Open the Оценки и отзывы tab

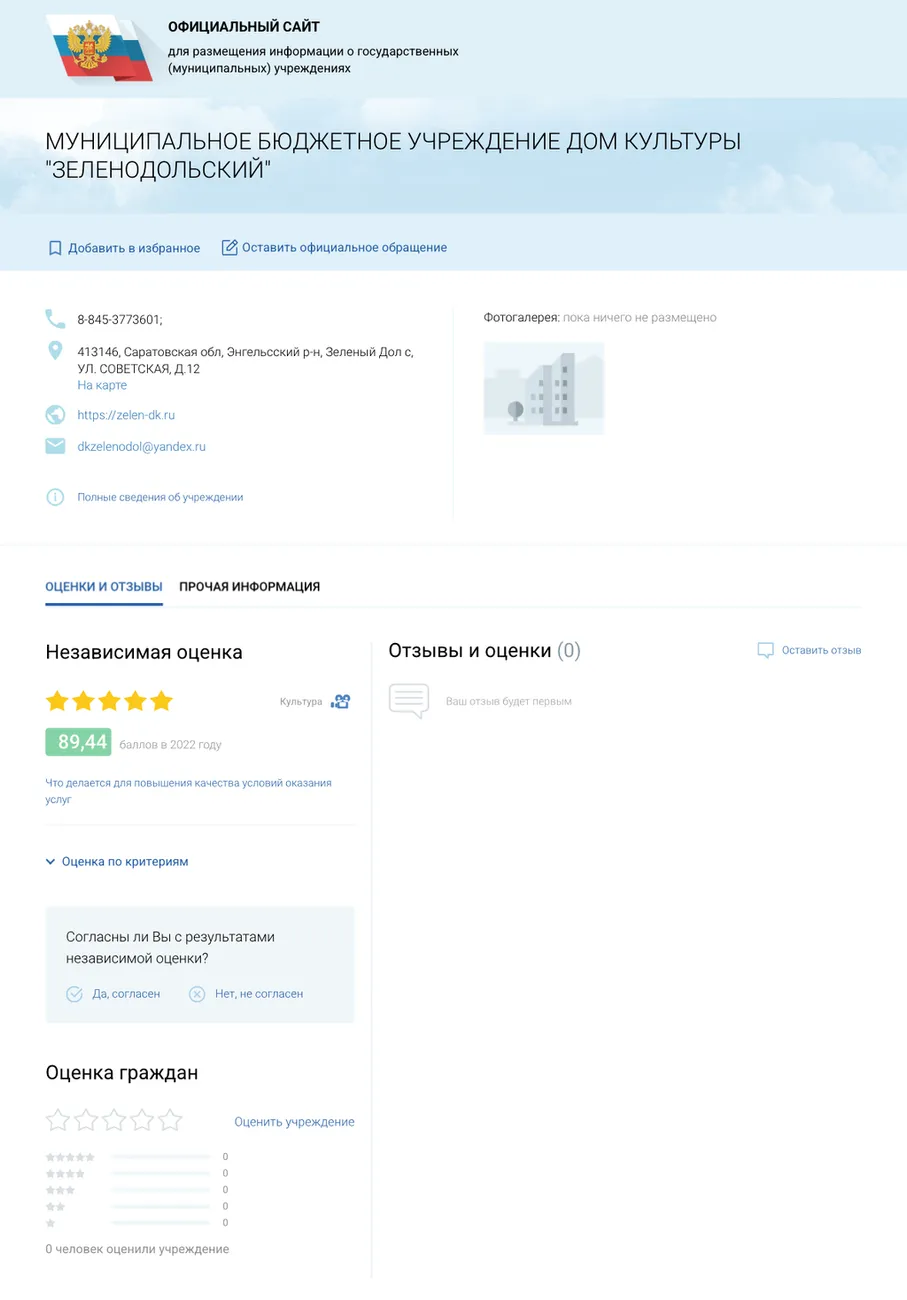[104, 587]
